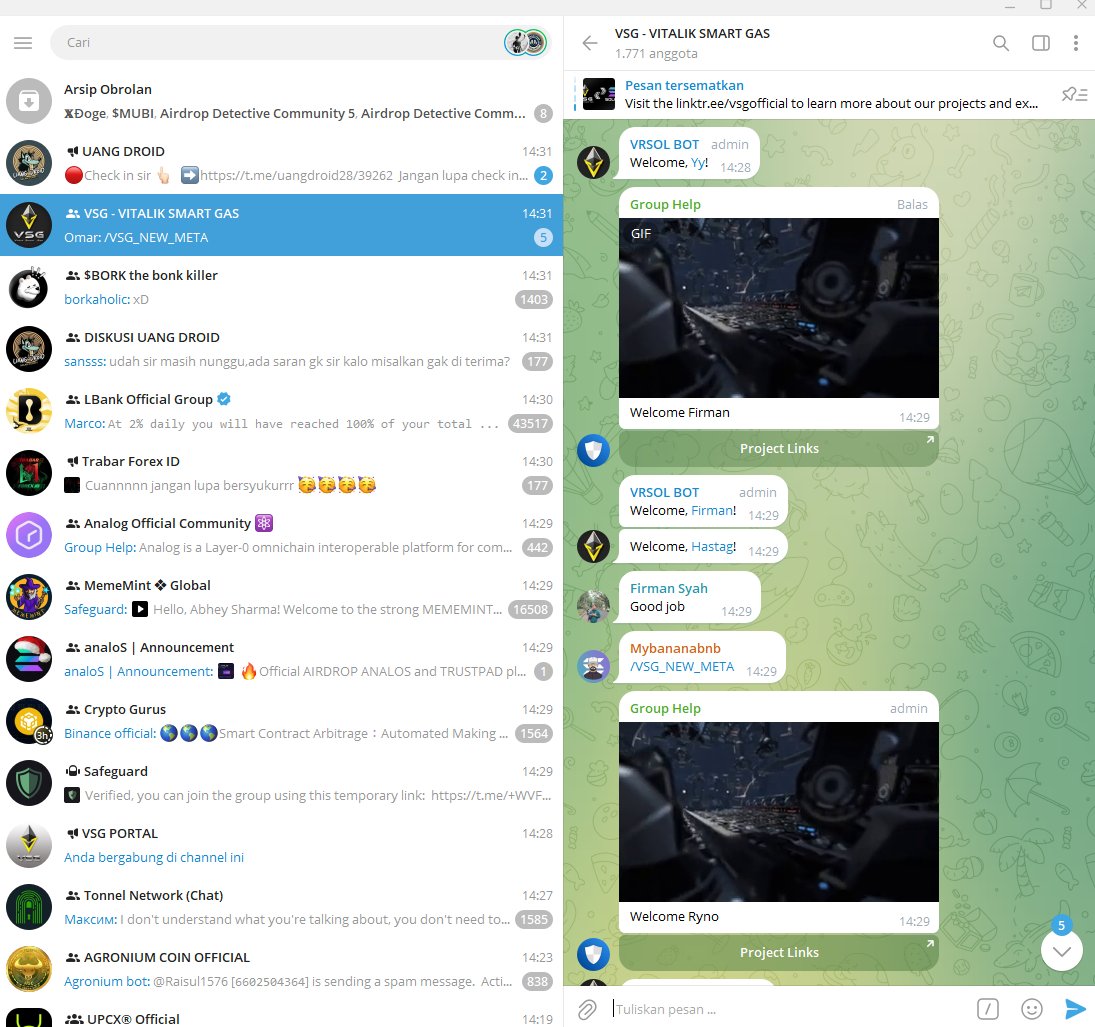This screenshot has width=1095, height=1027.
Task: Open the account switcher avatars in search bar
Action: (x=525, y=43)
